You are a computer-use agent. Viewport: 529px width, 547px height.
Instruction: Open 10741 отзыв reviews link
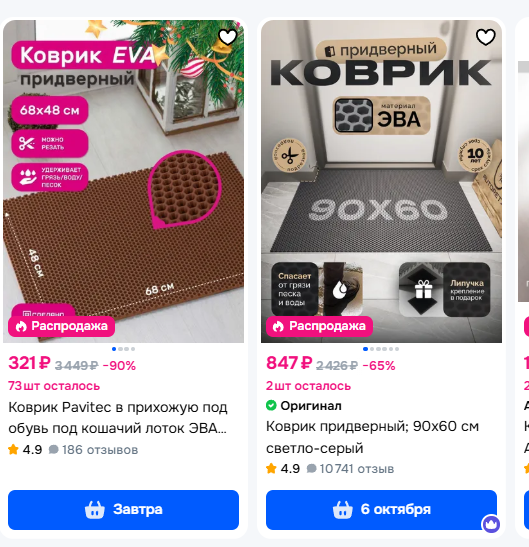350,469
